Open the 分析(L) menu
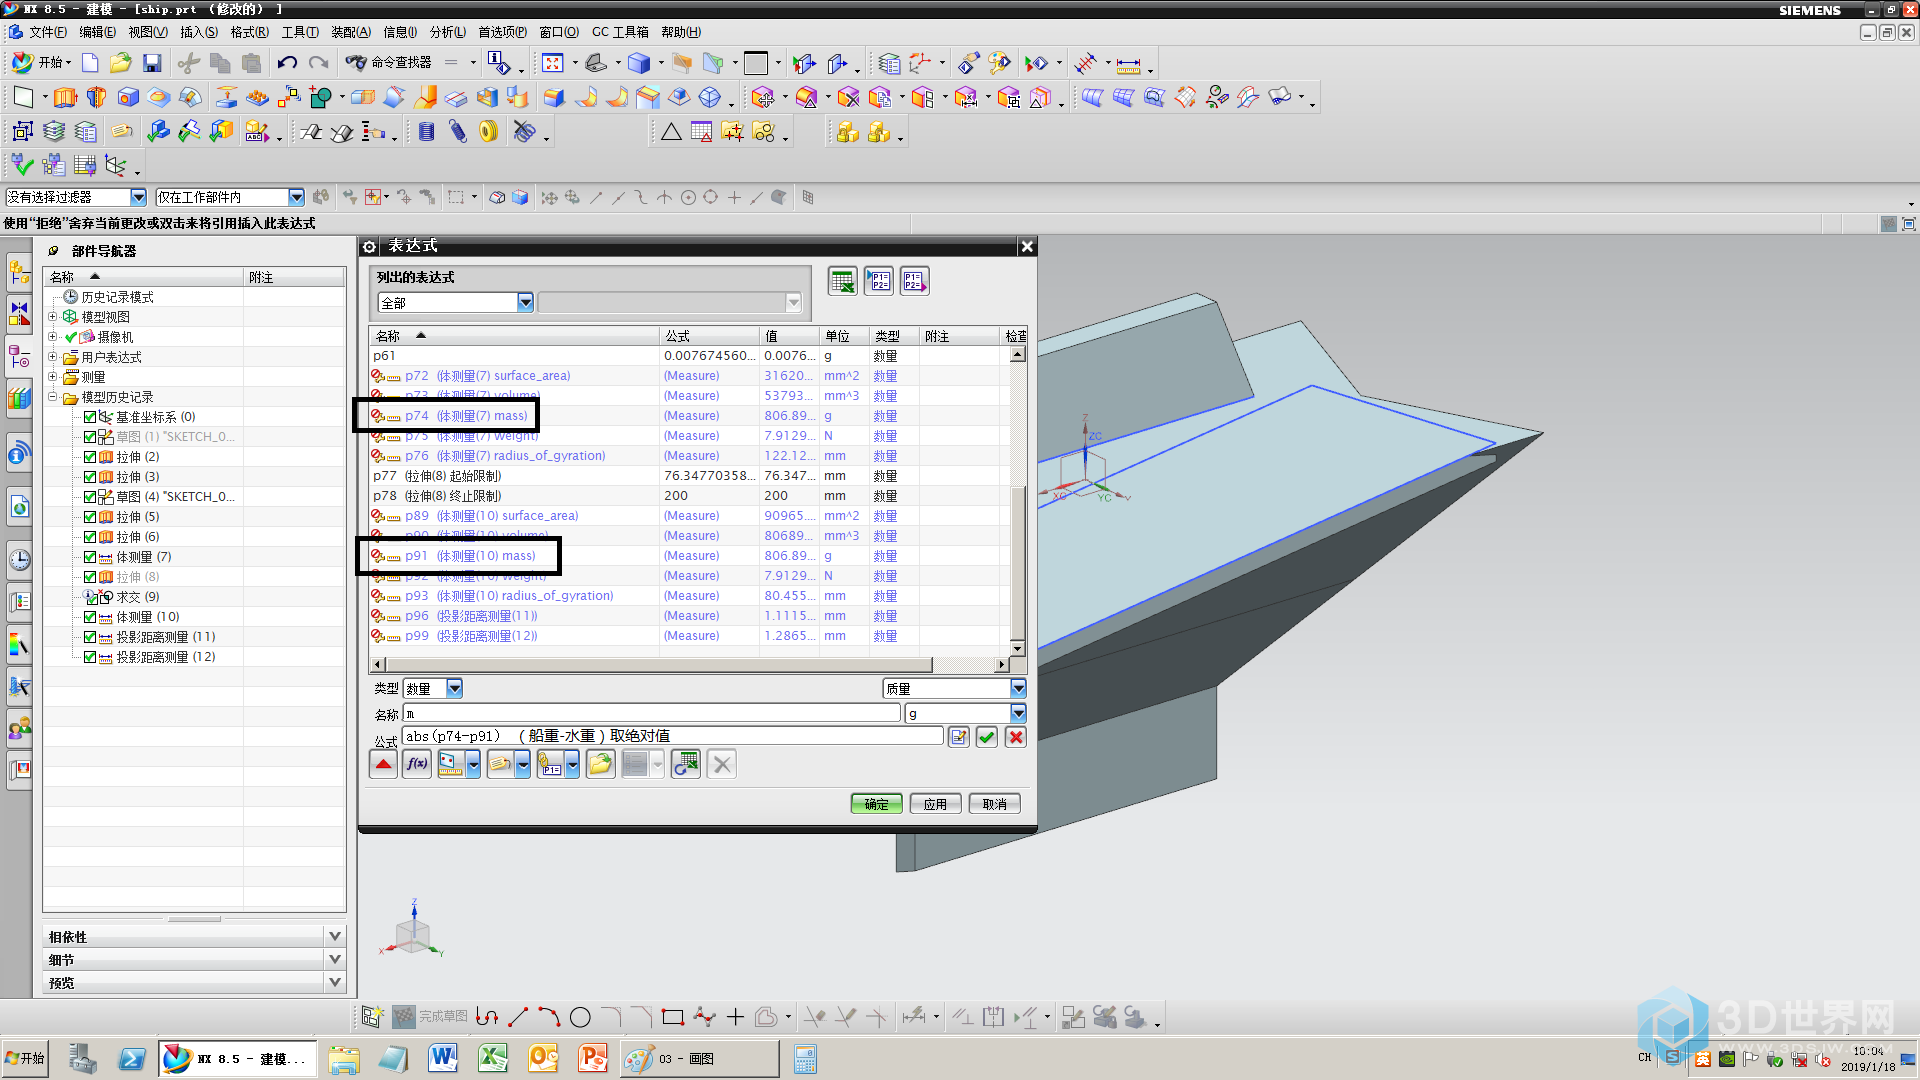The height and width of the screenshot is (1080, 1920). point(447,32)
